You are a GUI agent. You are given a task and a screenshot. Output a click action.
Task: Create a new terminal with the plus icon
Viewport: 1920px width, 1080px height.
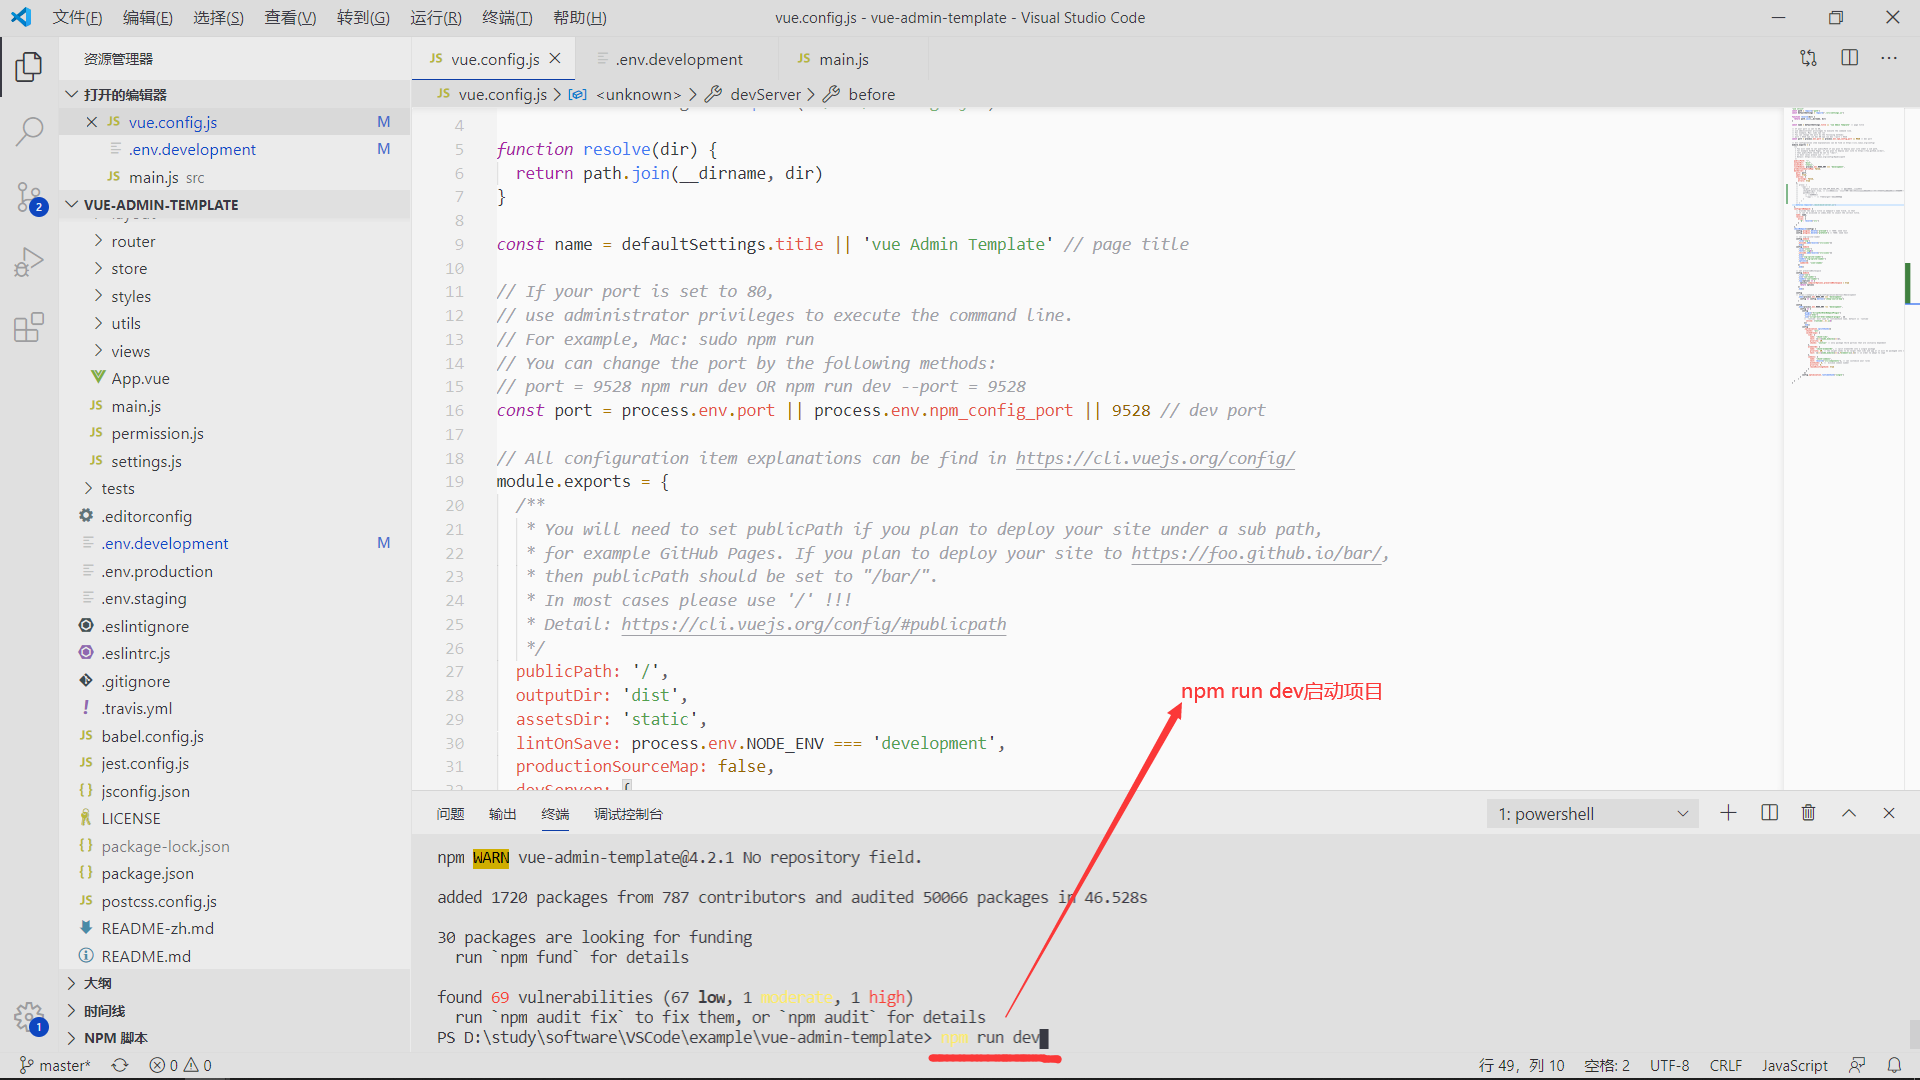[1729, 813]
